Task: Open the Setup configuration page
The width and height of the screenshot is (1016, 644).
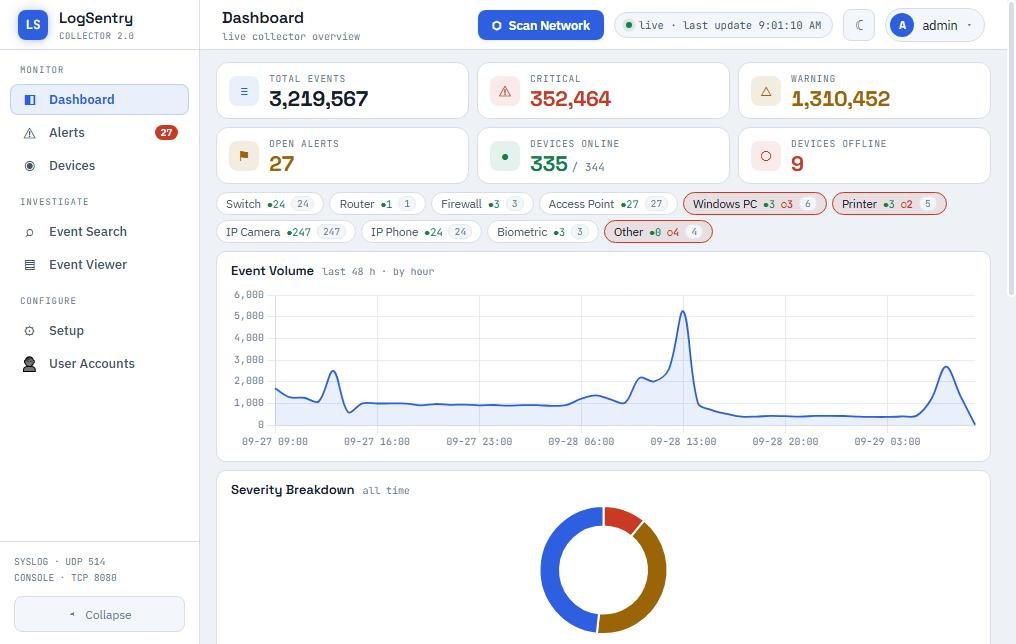Action: click(x=99, y=330)
